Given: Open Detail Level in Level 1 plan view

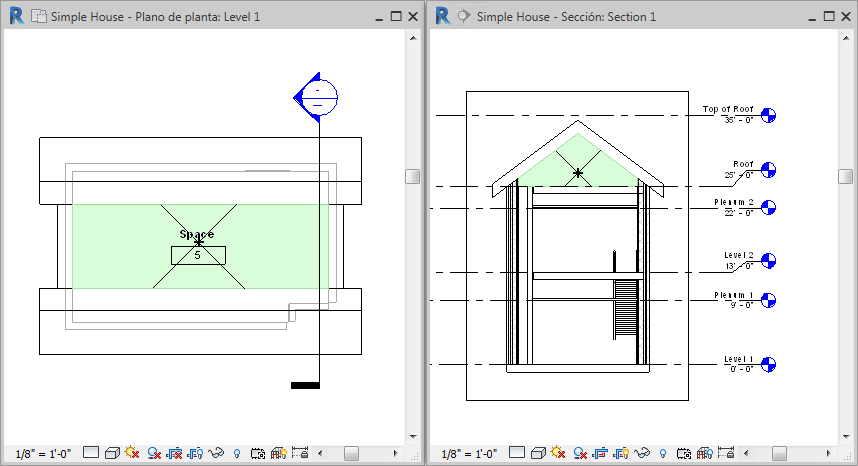Looking at the screenshot, I should [91, 453].
